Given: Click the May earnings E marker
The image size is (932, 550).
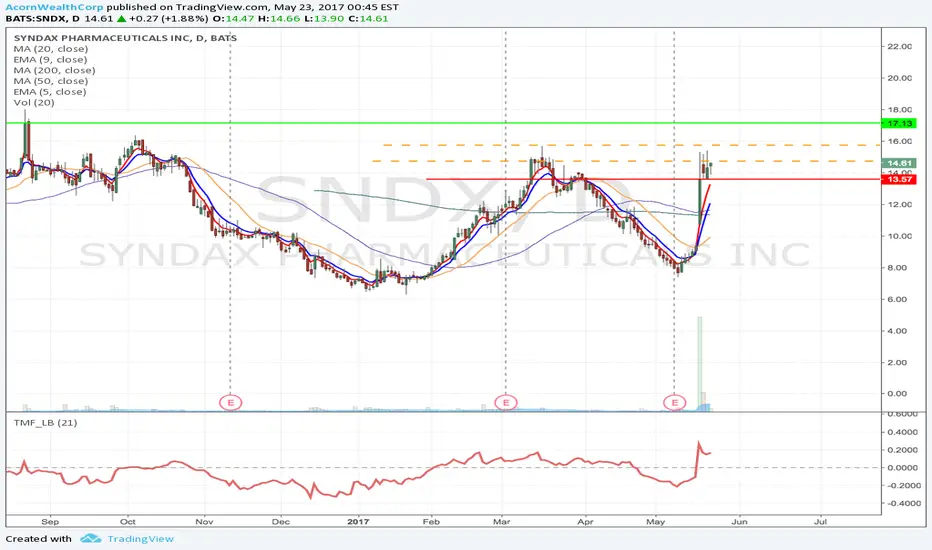Looking at the screenshot, I should tap(675, 403).
